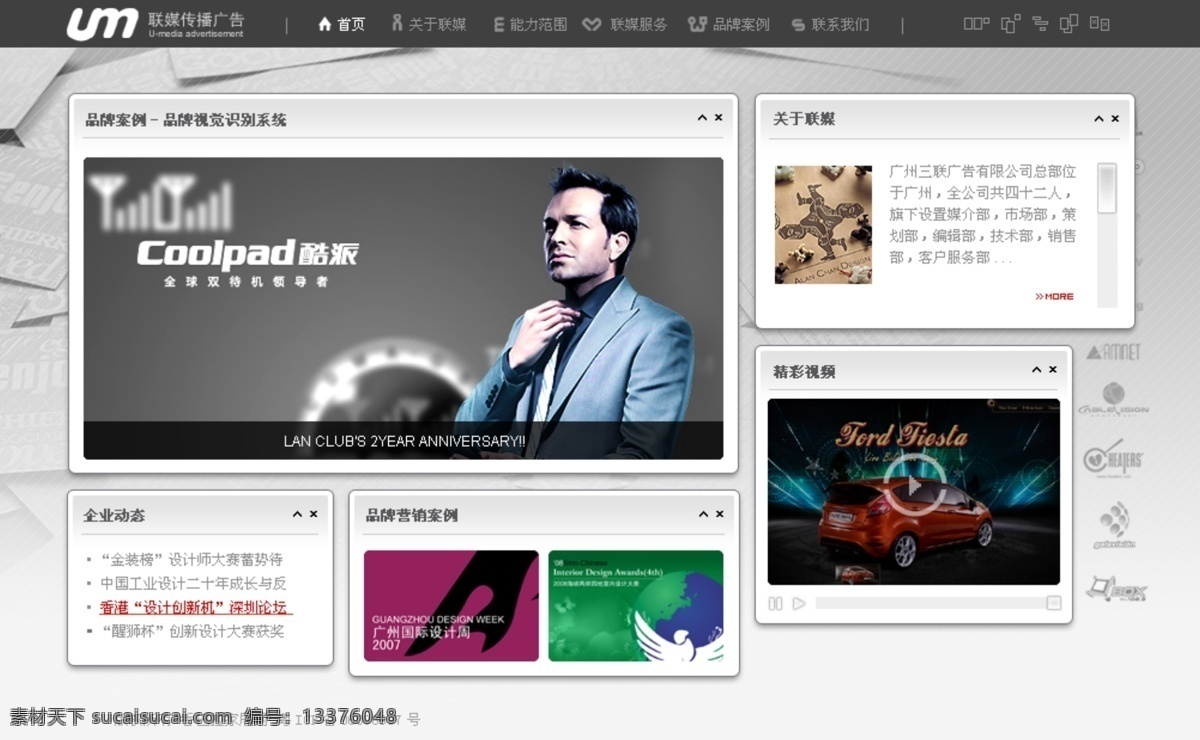Open “醒狮杯”创新设计大赛获奖 news link
The width and height of the screenshot is (1200, 740).
click(192, 631)
